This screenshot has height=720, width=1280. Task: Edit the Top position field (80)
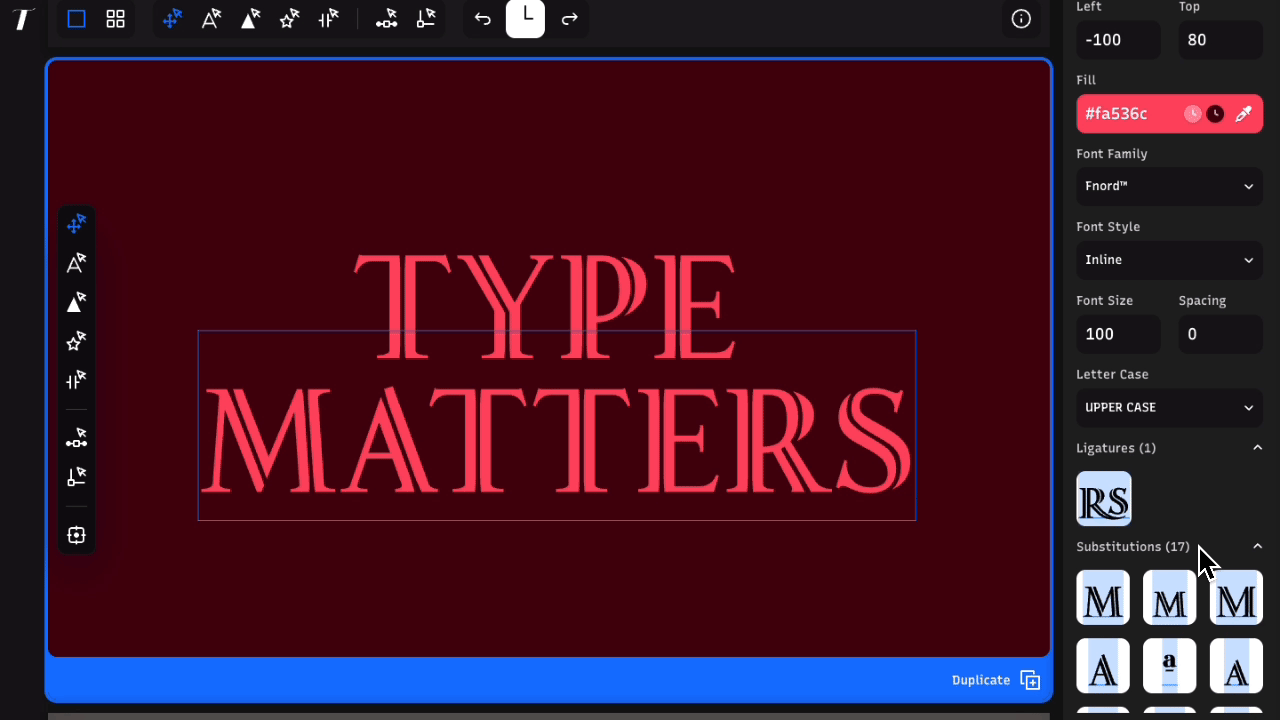point(1220,40)
